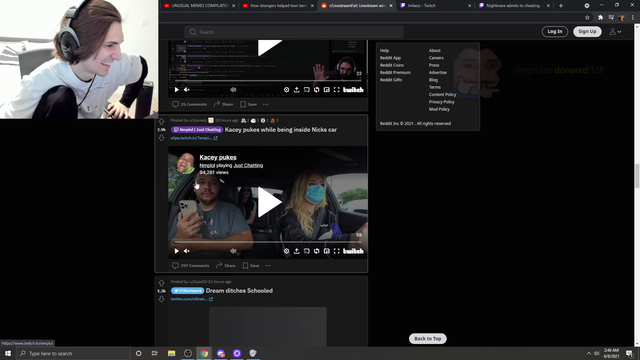Share the top clip post

(x=223, y=104)
